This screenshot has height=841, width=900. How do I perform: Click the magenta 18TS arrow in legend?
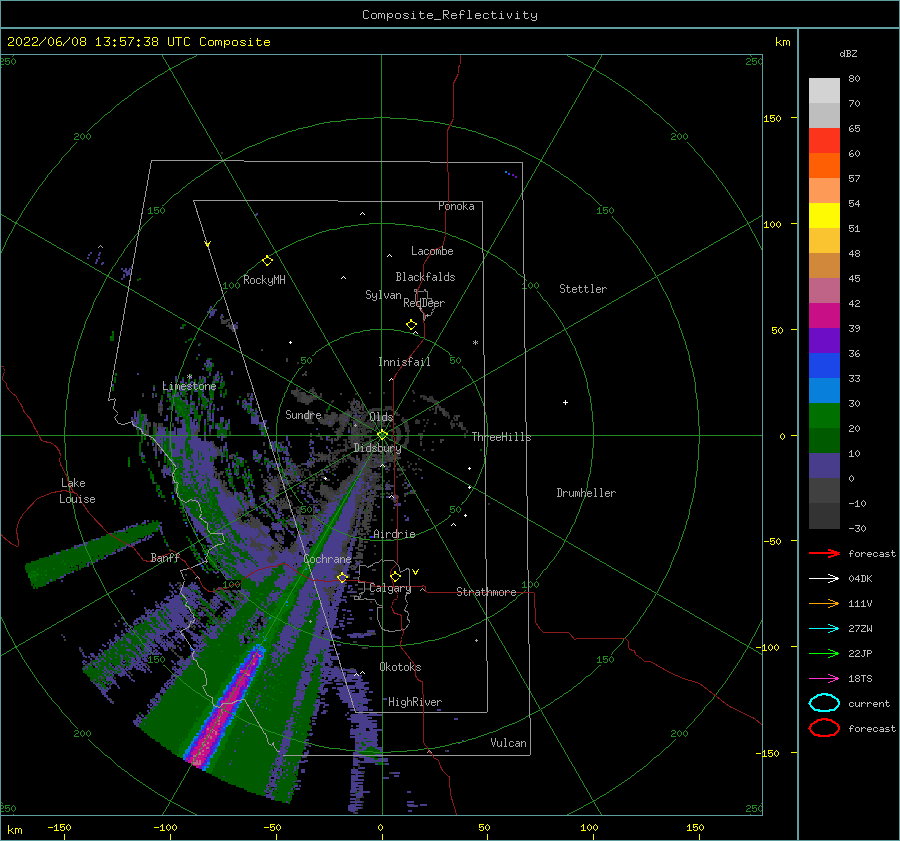point(824,679)
